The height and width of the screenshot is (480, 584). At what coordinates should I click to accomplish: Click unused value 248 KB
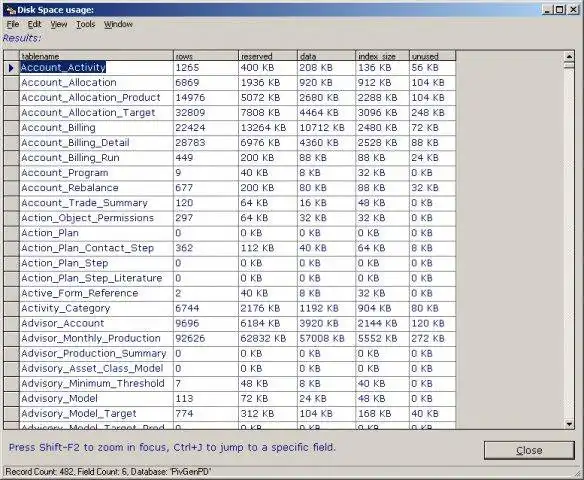(x=428, y=113)
